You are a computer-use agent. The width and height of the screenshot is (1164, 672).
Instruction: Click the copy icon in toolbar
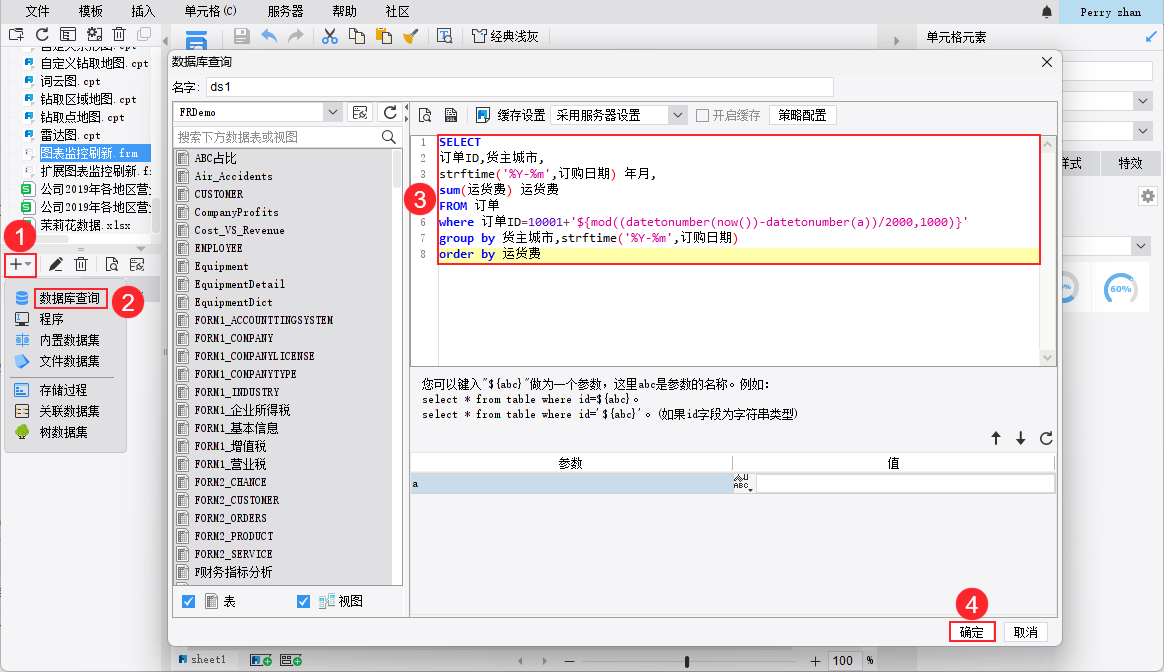(x=357, y=36)
